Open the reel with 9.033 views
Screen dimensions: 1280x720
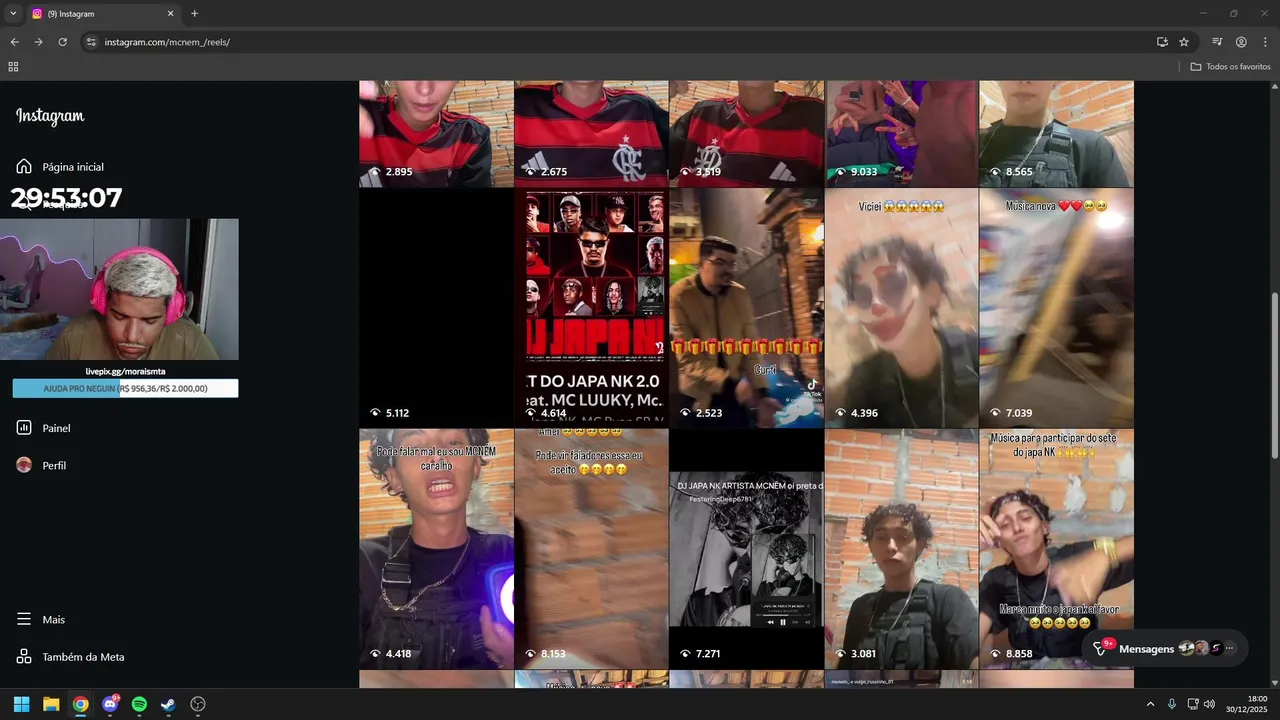pos(901,134)
